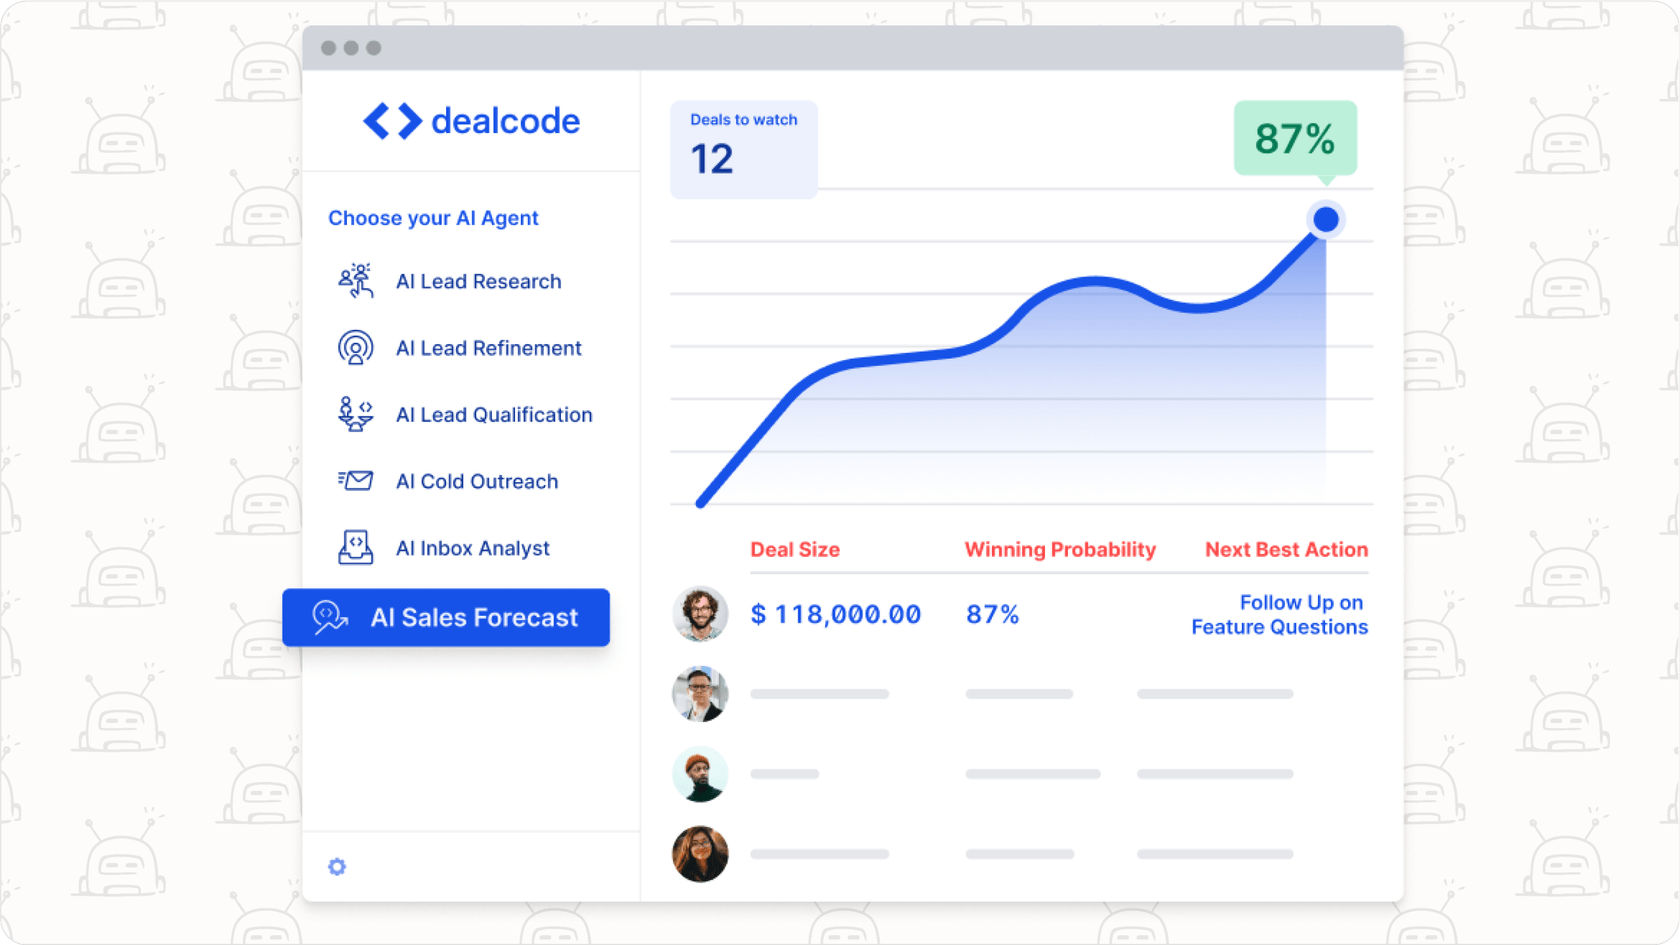The width and height of the screenshot is (1680, 945).
Task: Open the settings gear at sidebar bottom
Action: [337, 866]
